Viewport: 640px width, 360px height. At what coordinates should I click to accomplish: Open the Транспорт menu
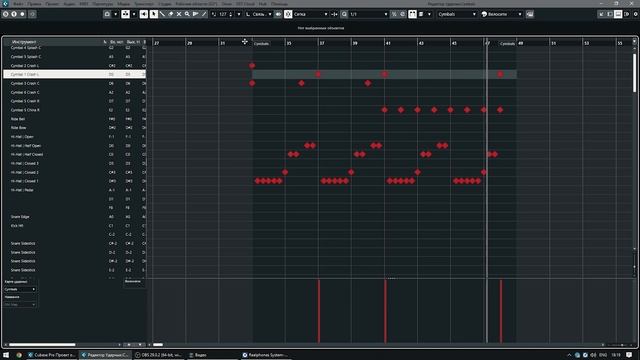[x=144, y=4]
